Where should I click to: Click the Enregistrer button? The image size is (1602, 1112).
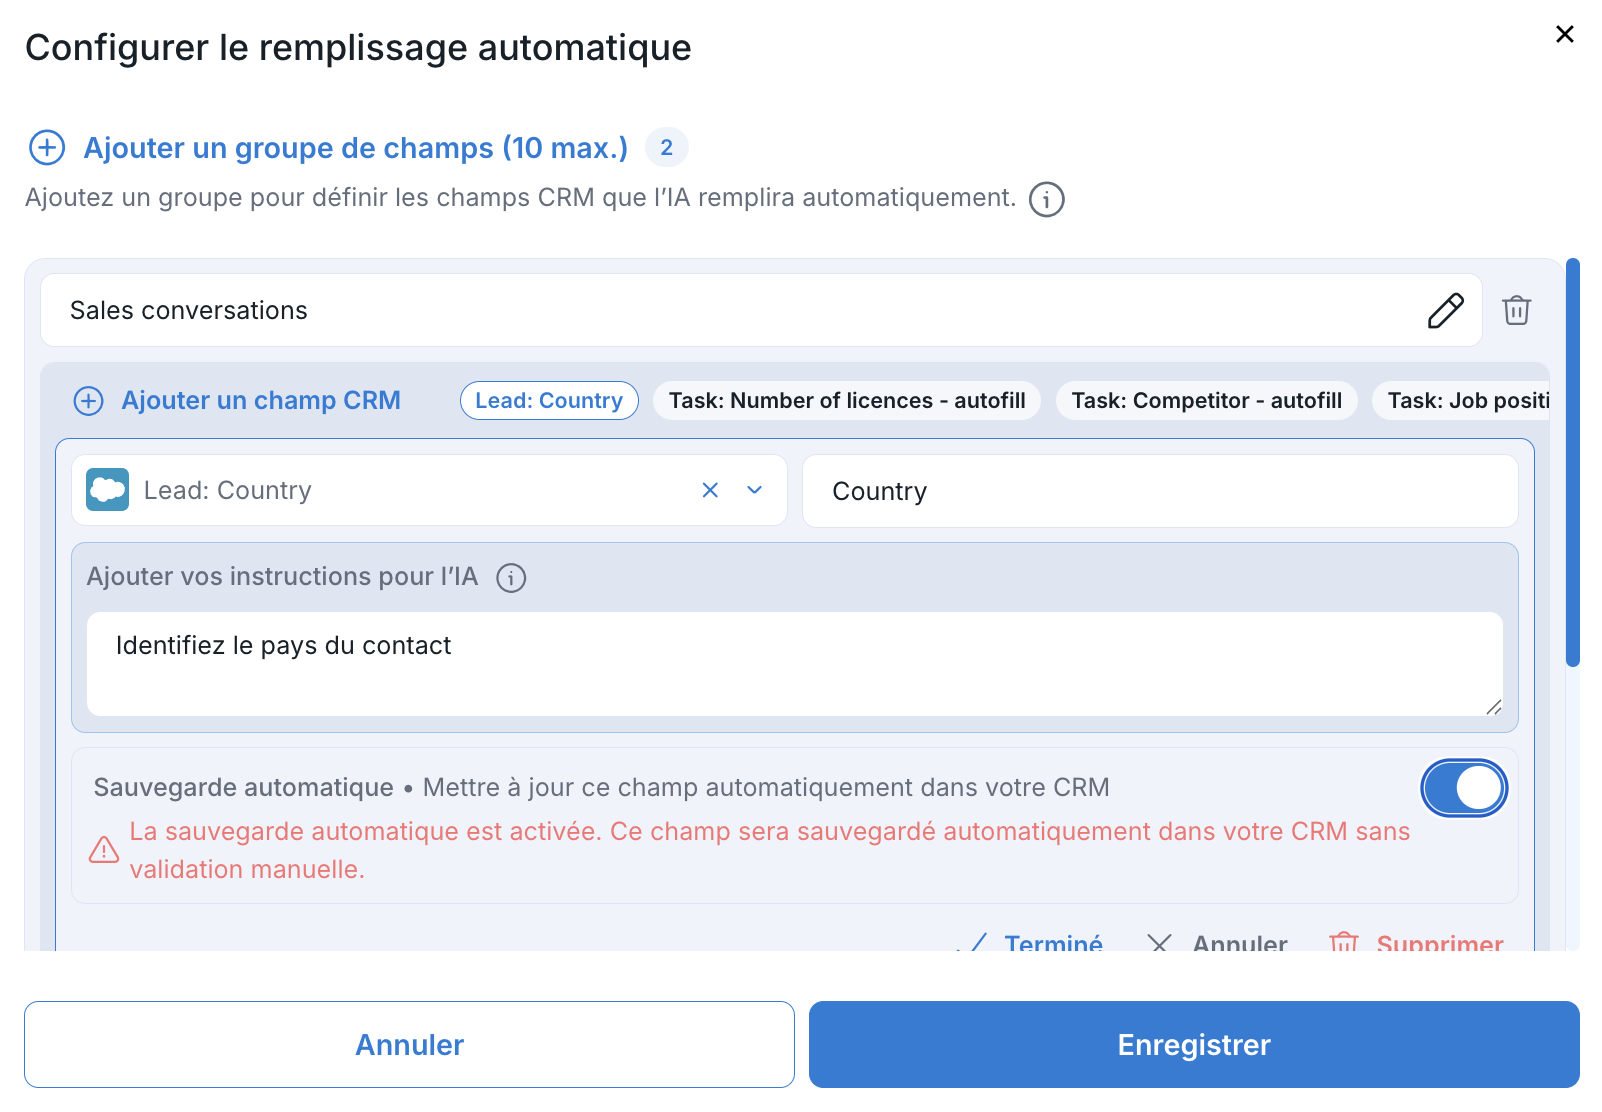pos(1194,1045)
